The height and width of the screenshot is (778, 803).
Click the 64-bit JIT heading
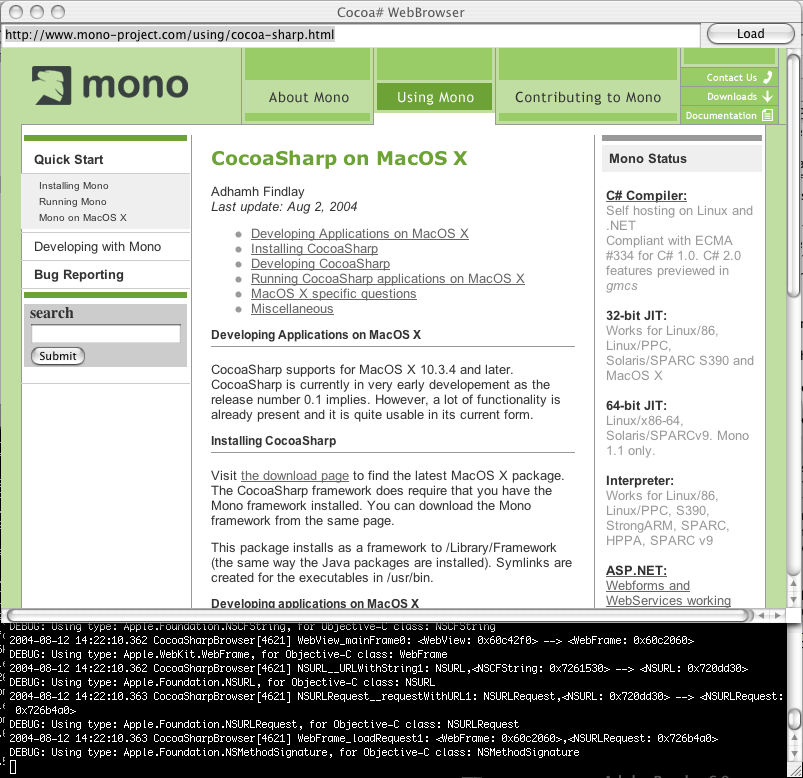tap(637, 406)
